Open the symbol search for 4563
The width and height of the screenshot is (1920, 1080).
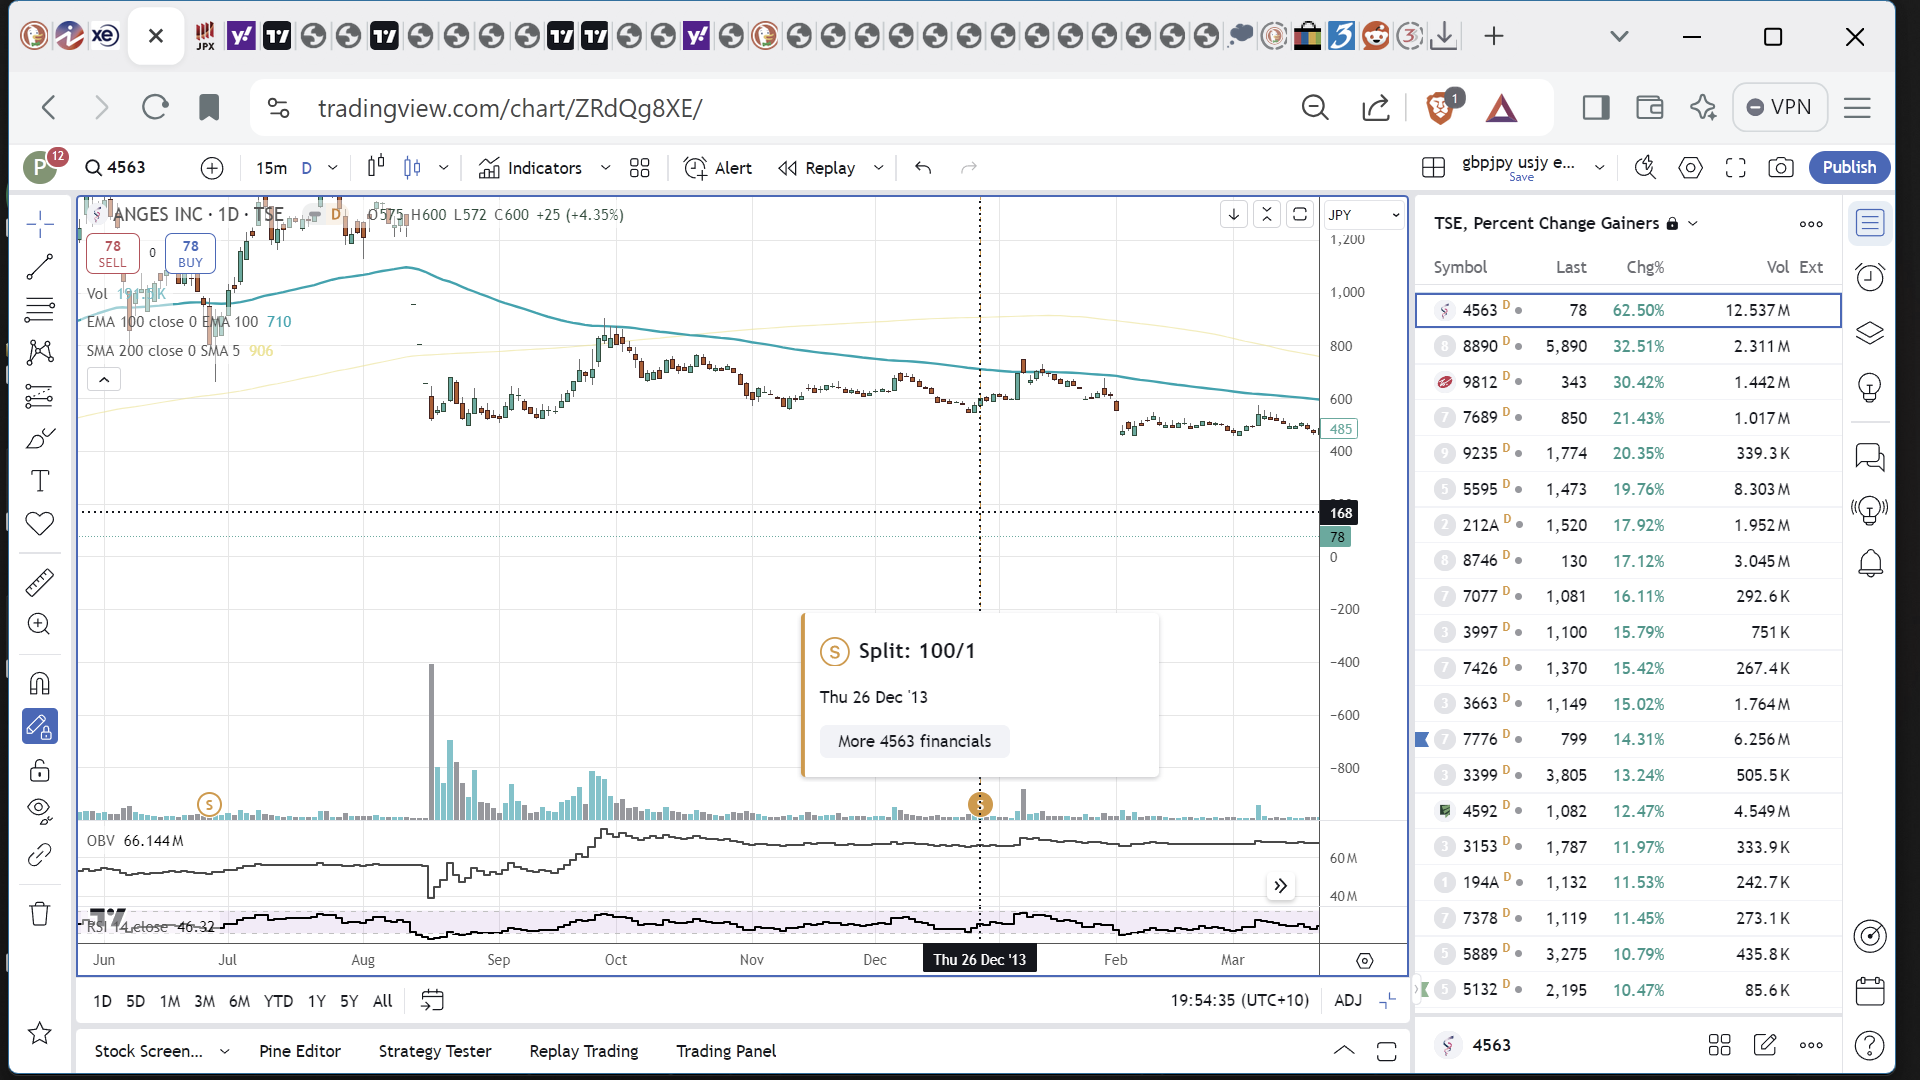point(116,168)
